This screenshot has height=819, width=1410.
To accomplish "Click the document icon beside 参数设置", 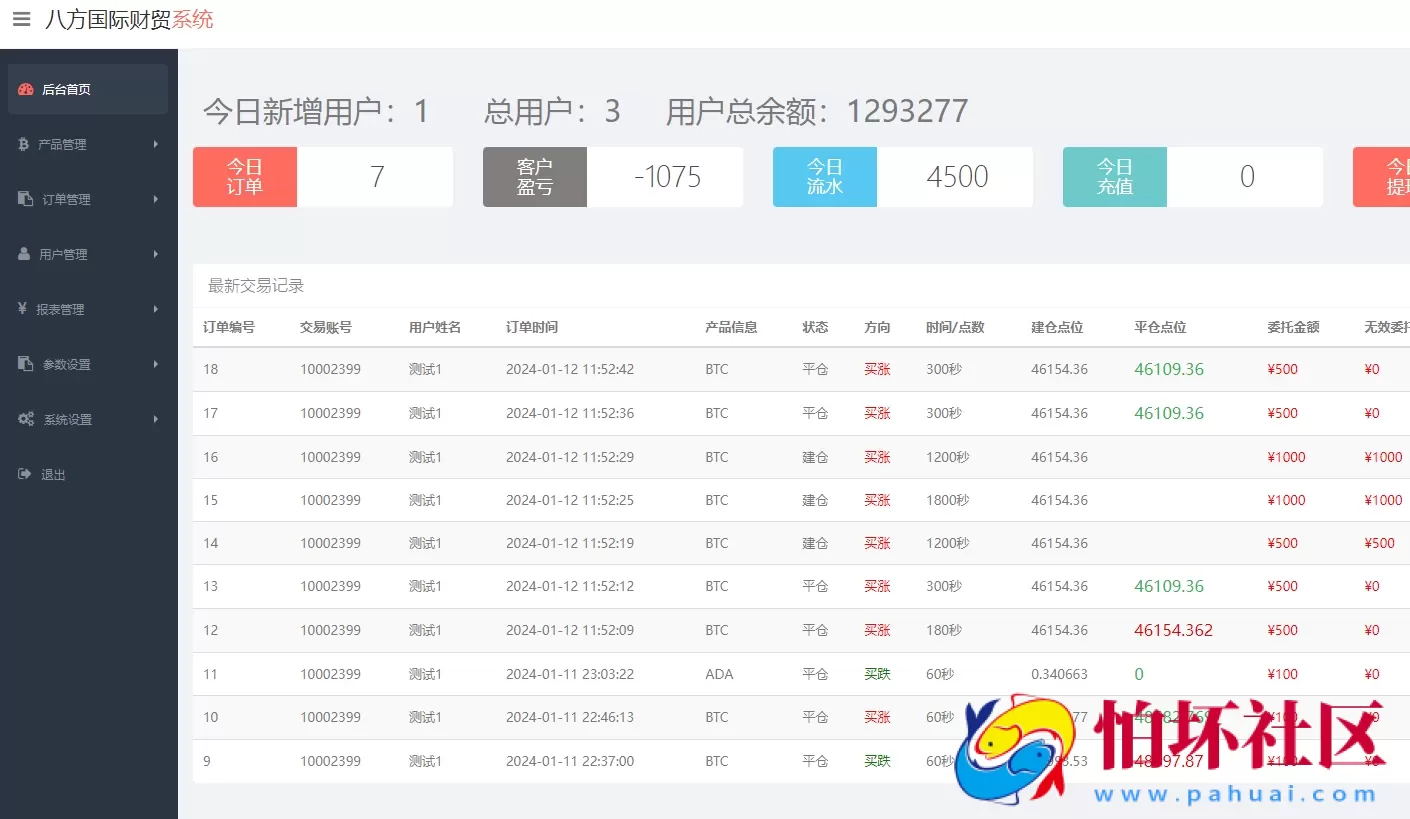I will click(24, 364).
